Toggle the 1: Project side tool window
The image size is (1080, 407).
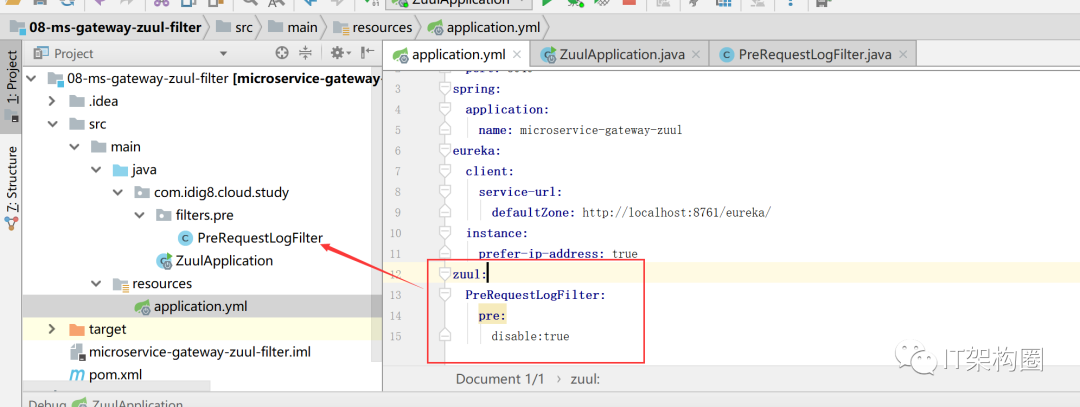pos(12,86)
